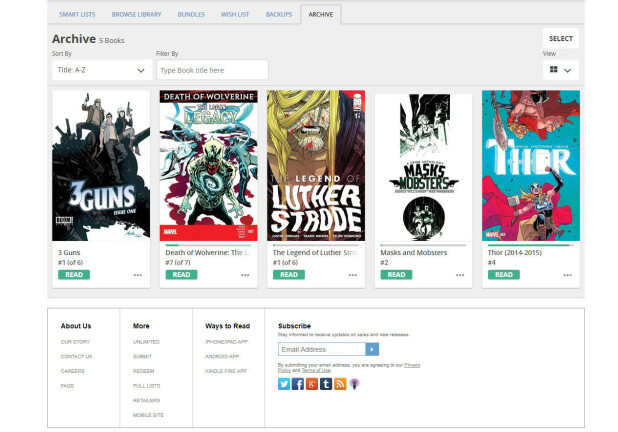
Task: Expand the Sort By Title: A-Z dropdown
Action: point(102,70)
